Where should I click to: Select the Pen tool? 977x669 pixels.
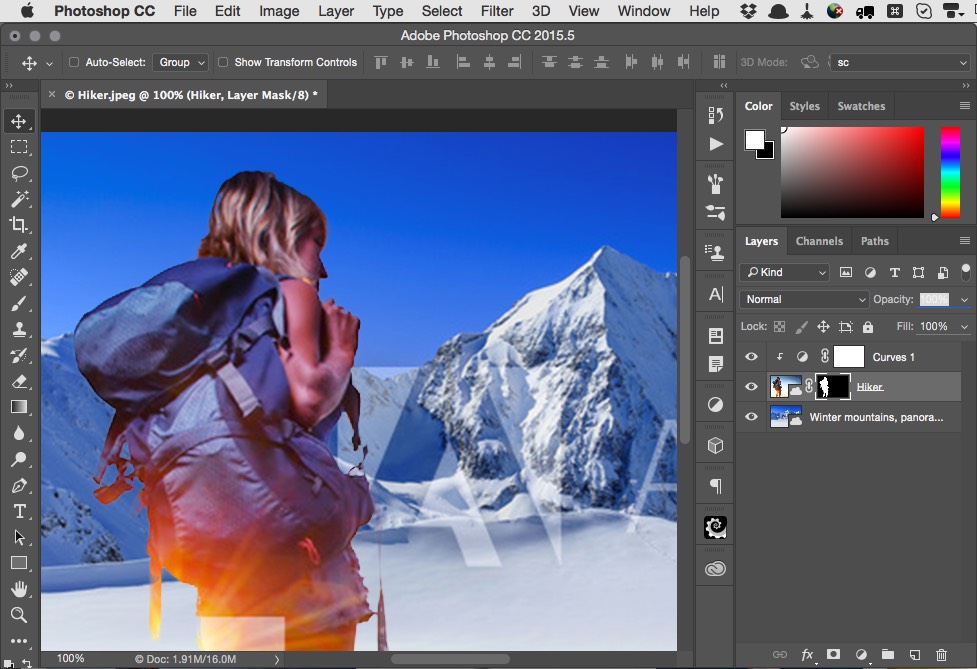point(19,485)
